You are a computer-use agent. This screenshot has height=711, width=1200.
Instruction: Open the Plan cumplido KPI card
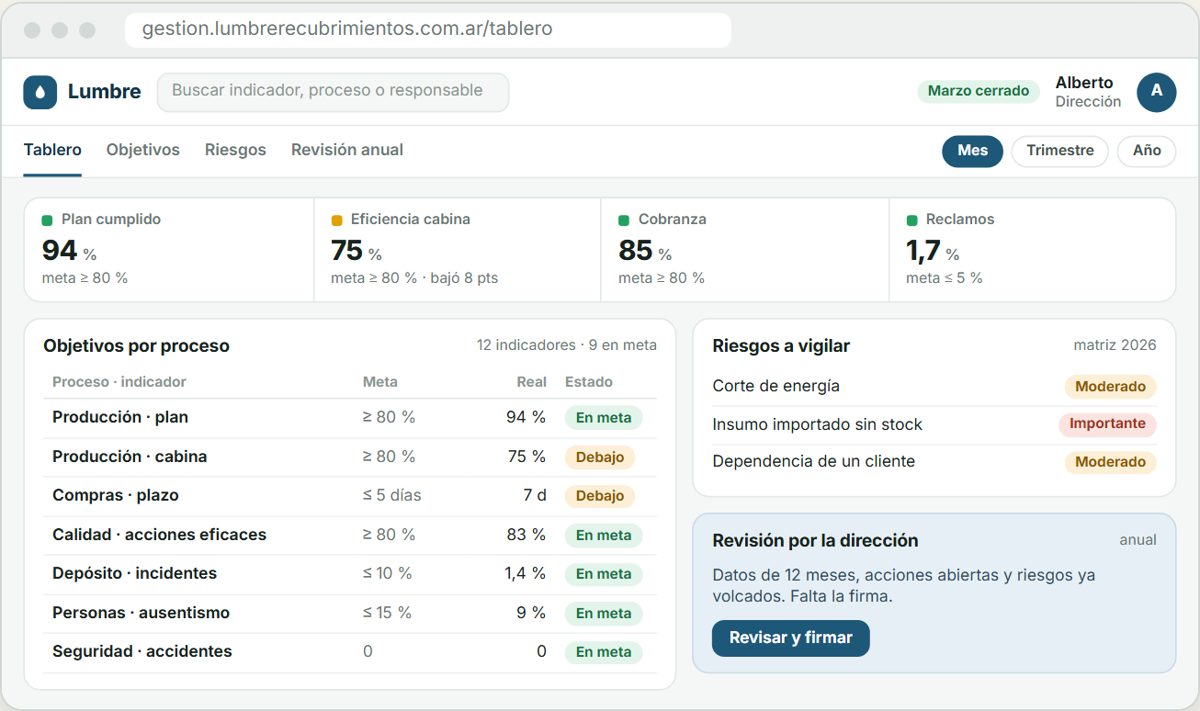(169, 249)
